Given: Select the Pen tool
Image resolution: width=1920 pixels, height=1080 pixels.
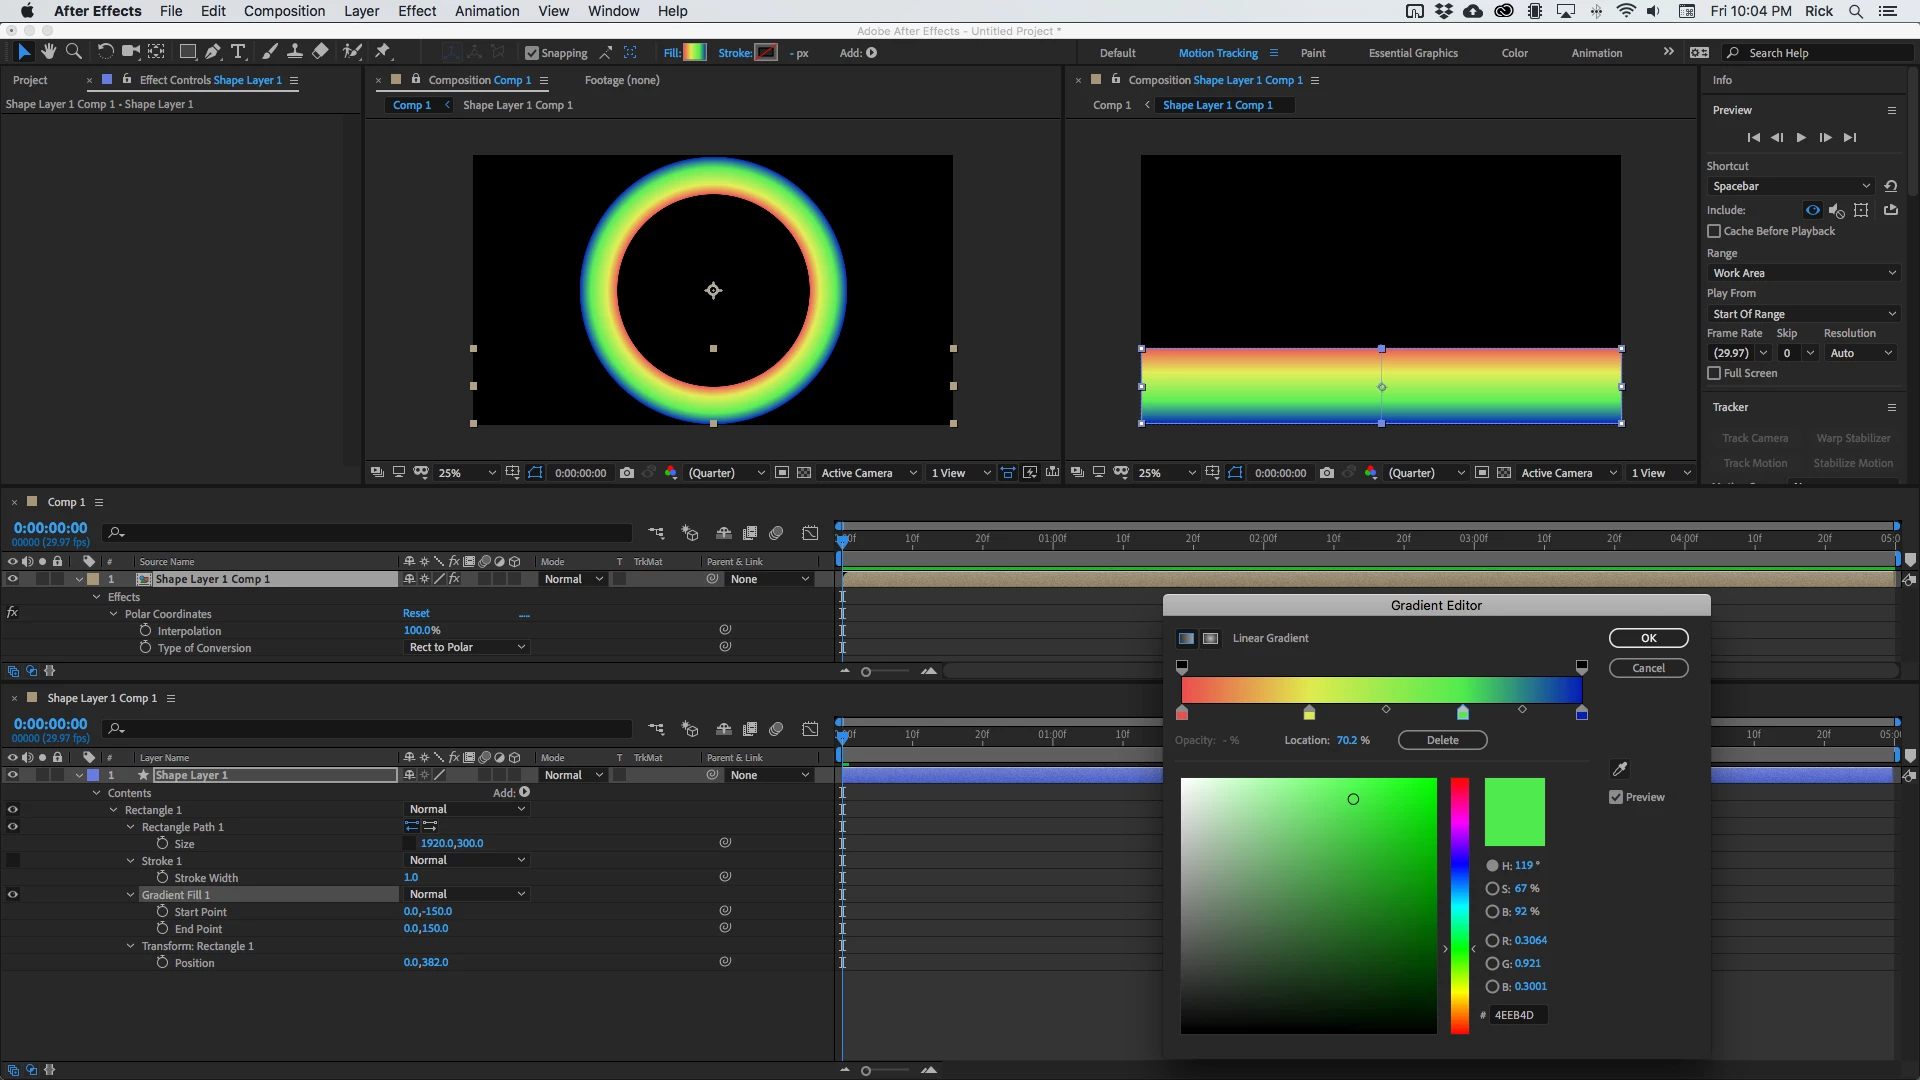Looking at the screenshot, I should coord(212,52).
